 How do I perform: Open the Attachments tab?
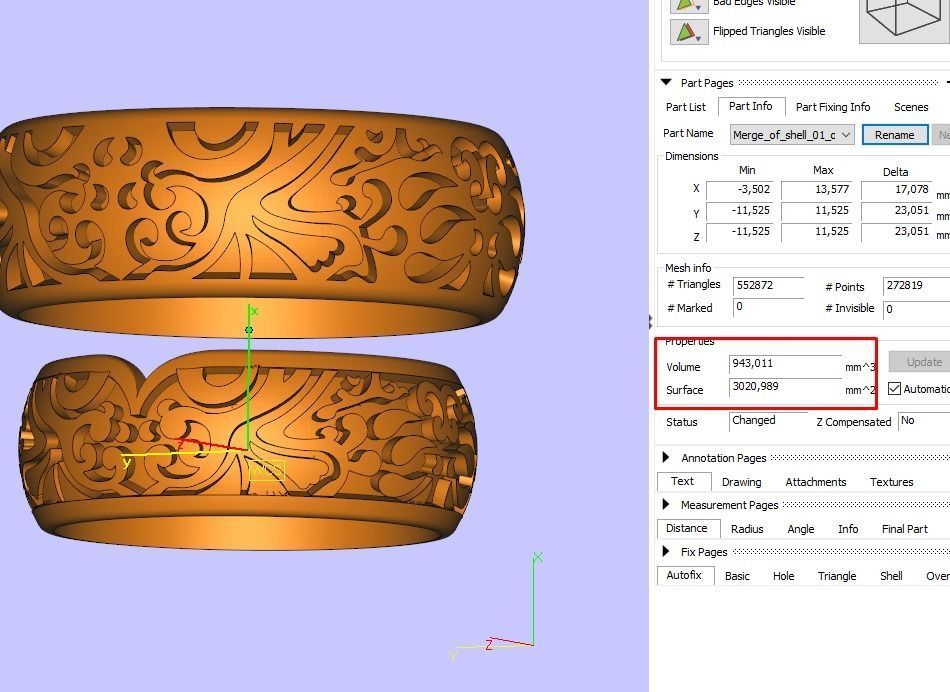pos(815,482)
